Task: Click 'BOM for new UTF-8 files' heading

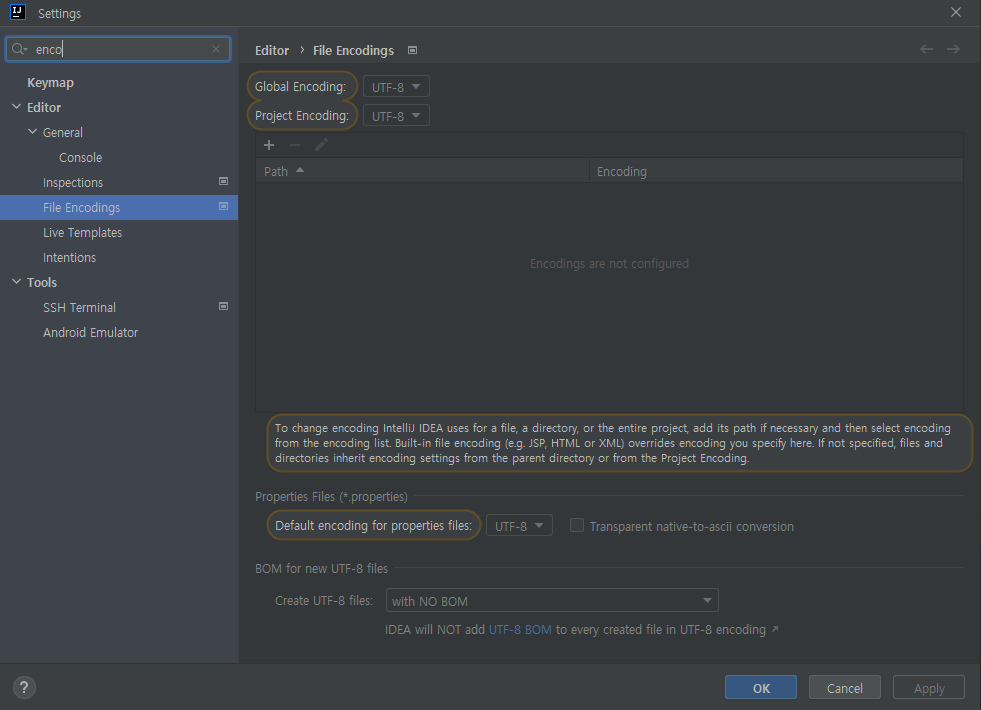Action: coord(322,569)
